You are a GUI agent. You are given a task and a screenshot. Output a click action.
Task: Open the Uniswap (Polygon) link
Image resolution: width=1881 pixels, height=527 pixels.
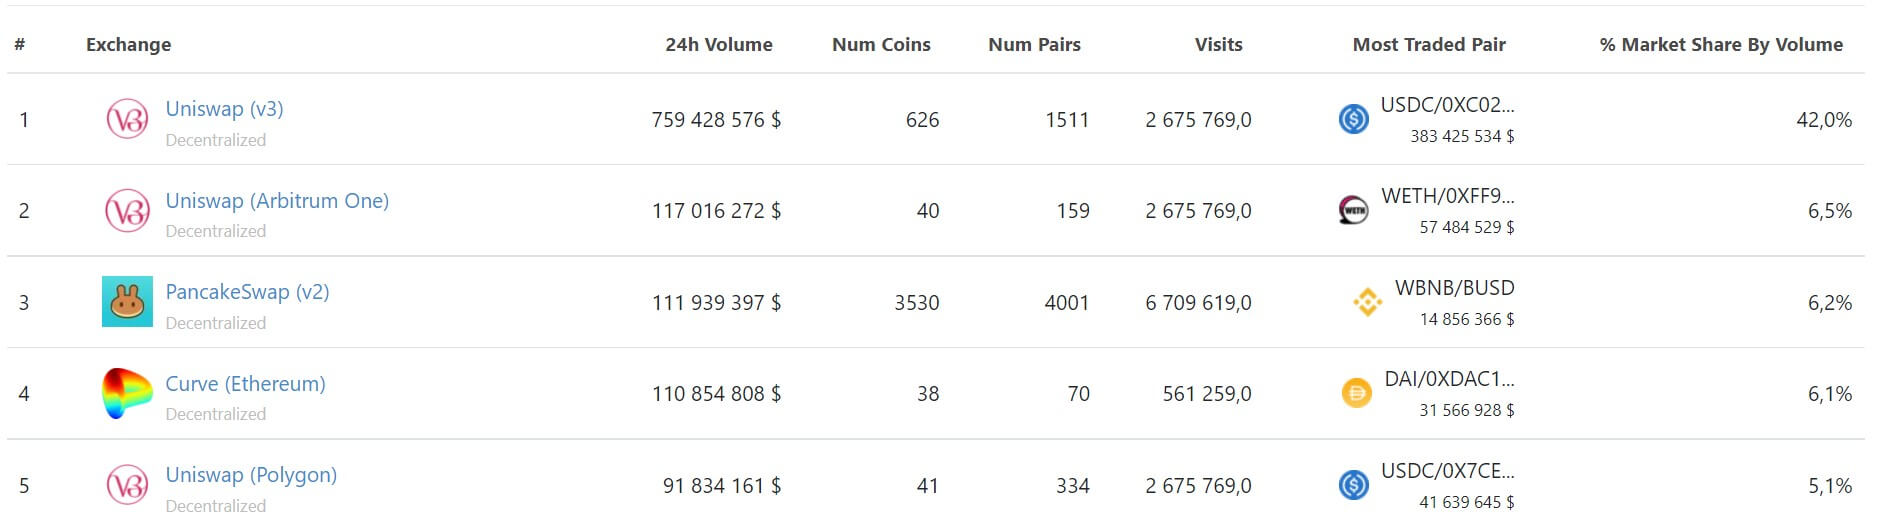[251, 475]
